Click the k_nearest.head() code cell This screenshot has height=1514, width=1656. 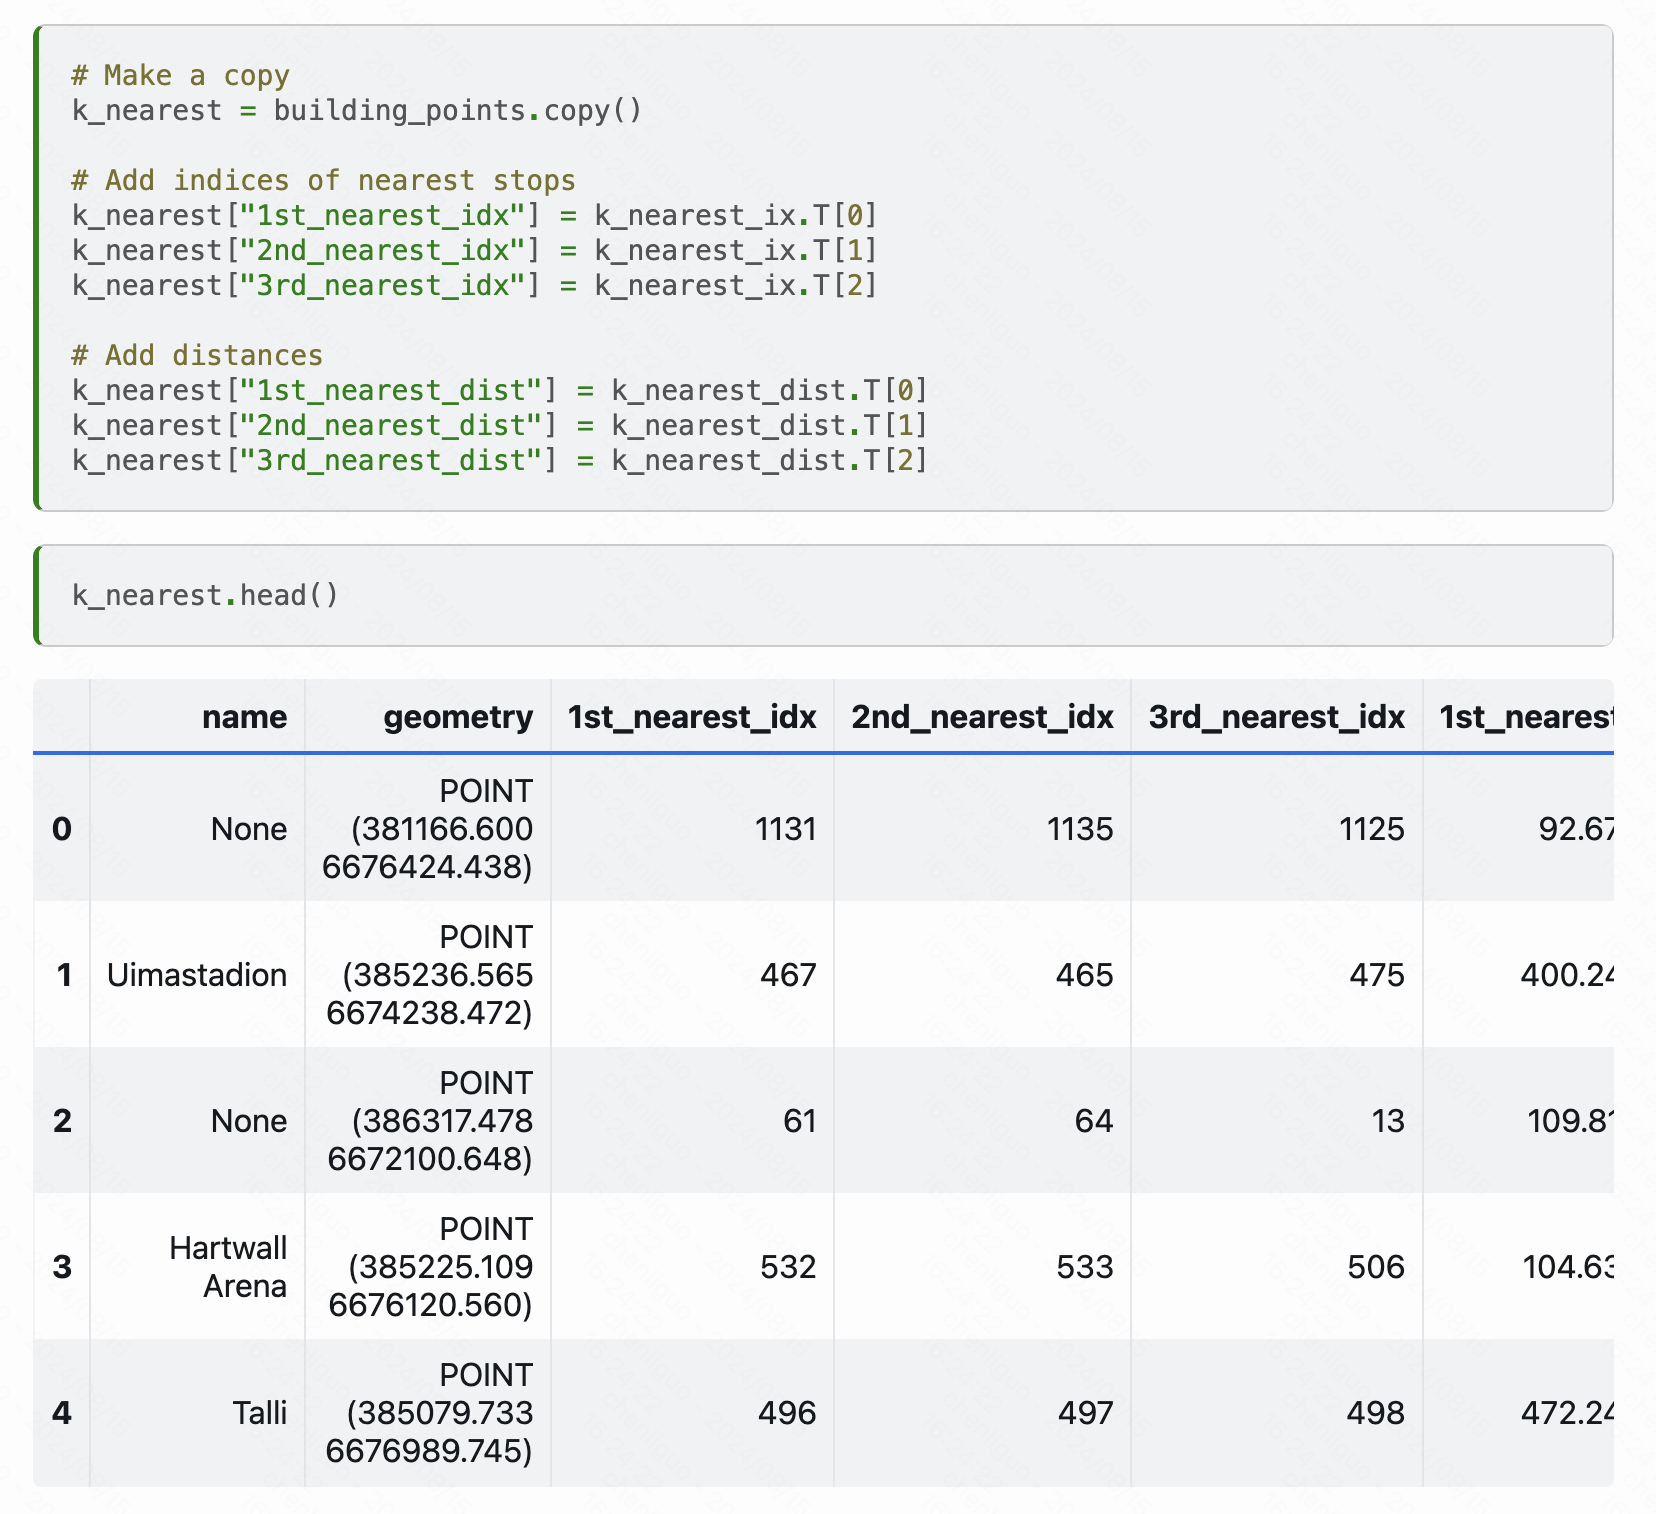click(x=205, y=596)
